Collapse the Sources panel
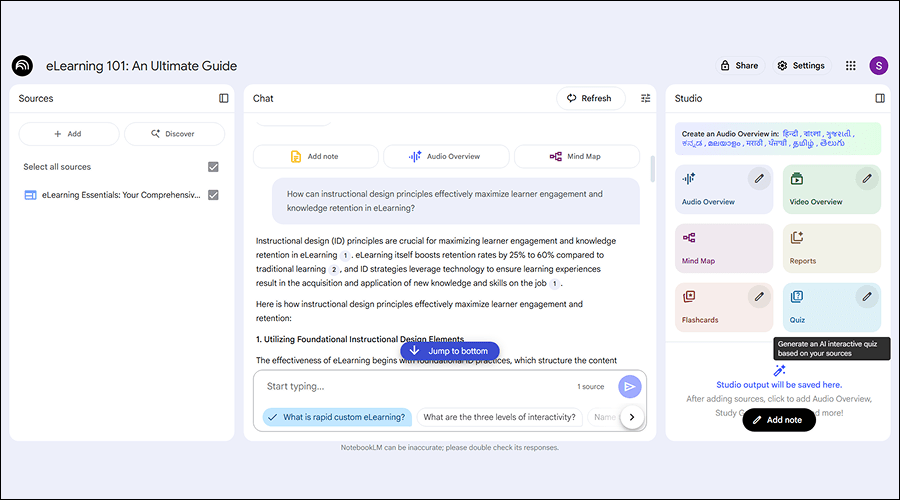Viewport: 900px width, 500px height. click(224, 98)
